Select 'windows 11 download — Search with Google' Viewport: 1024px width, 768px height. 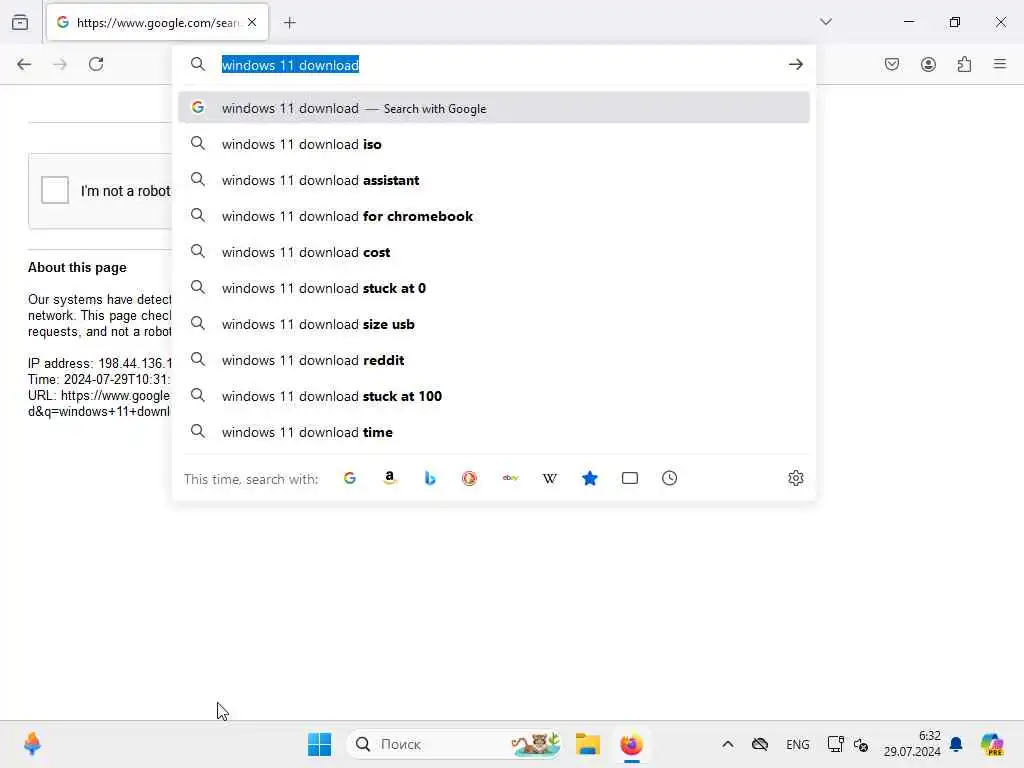[x=494, y=108]
